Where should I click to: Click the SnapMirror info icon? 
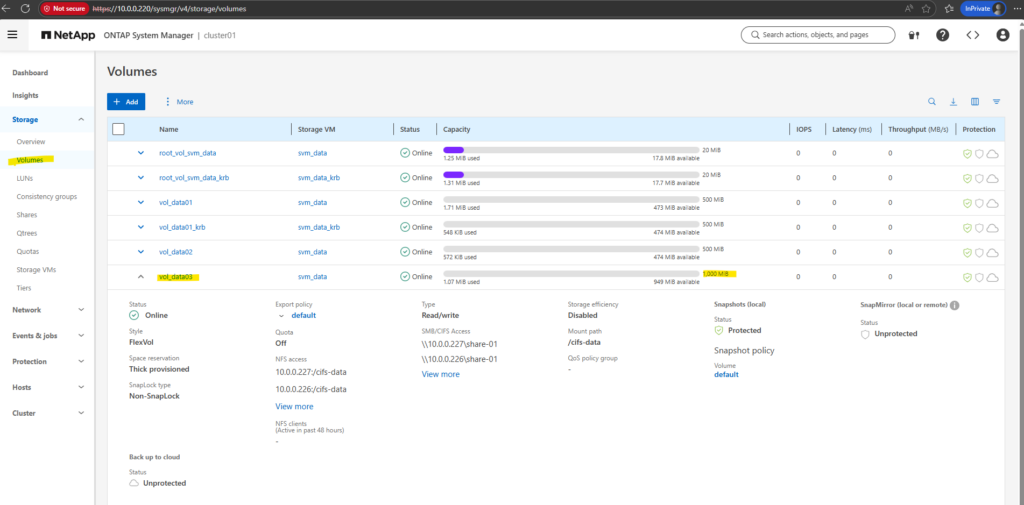click(x=954, y=305)
